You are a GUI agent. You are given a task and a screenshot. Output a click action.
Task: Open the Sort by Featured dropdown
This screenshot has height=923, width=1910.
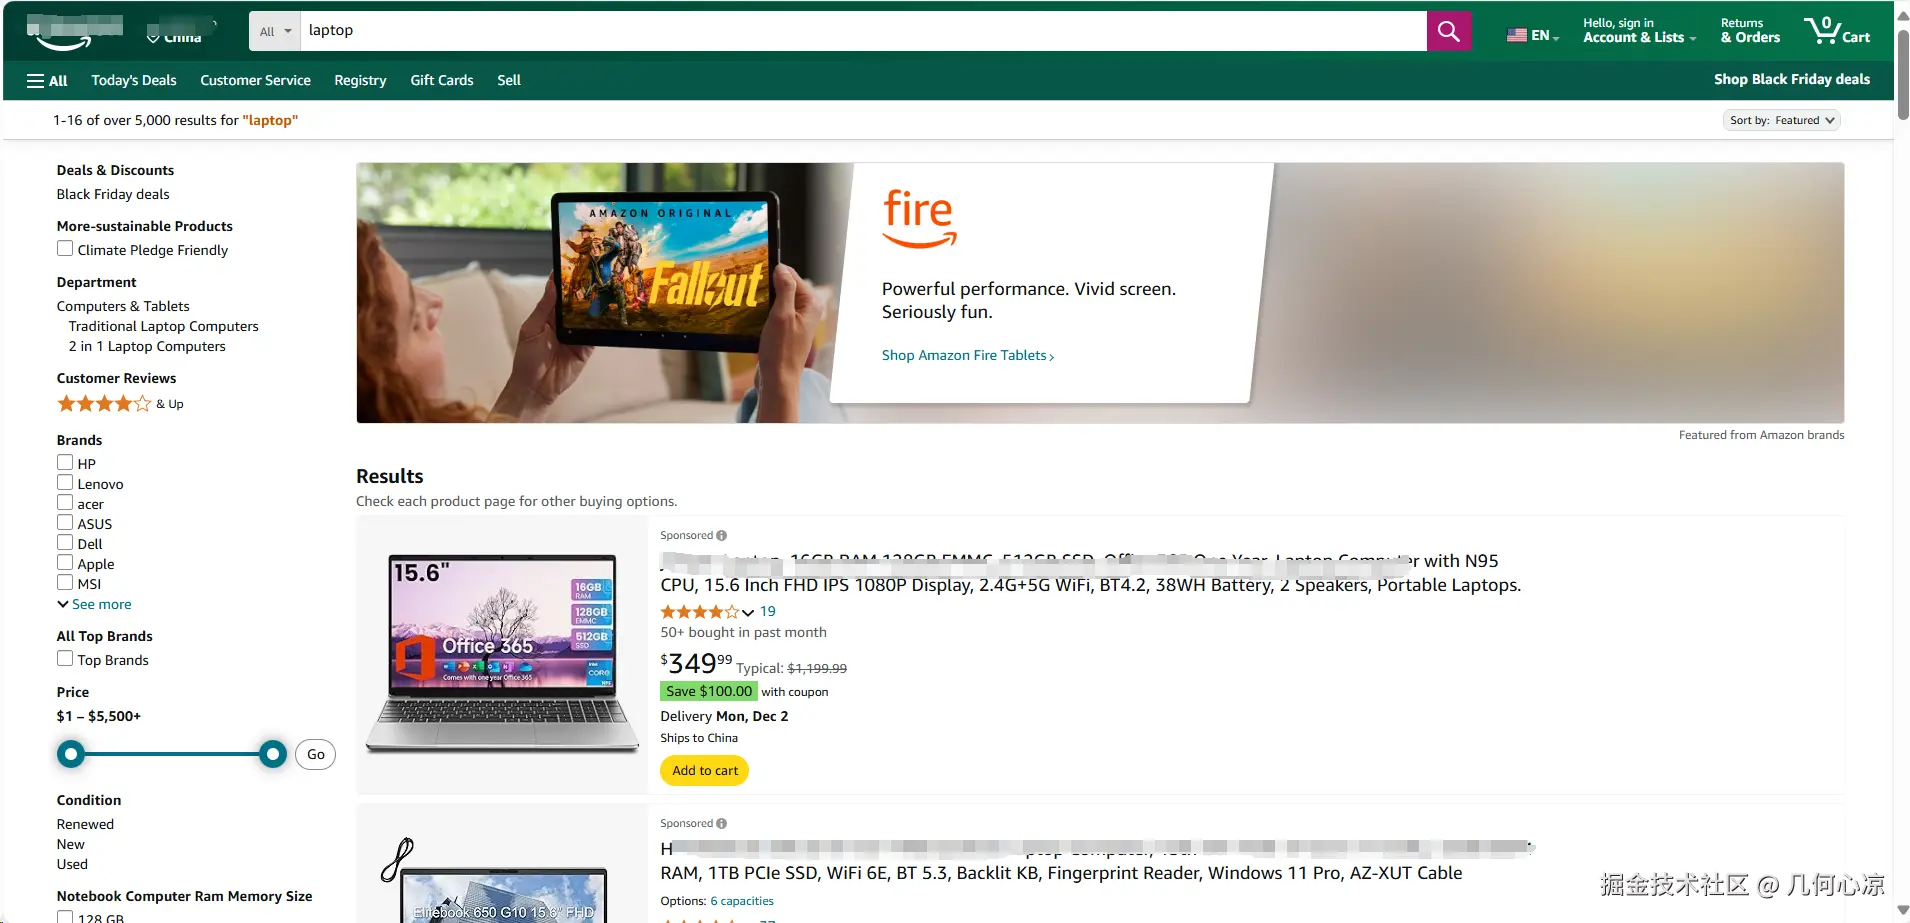(1782, 120)
